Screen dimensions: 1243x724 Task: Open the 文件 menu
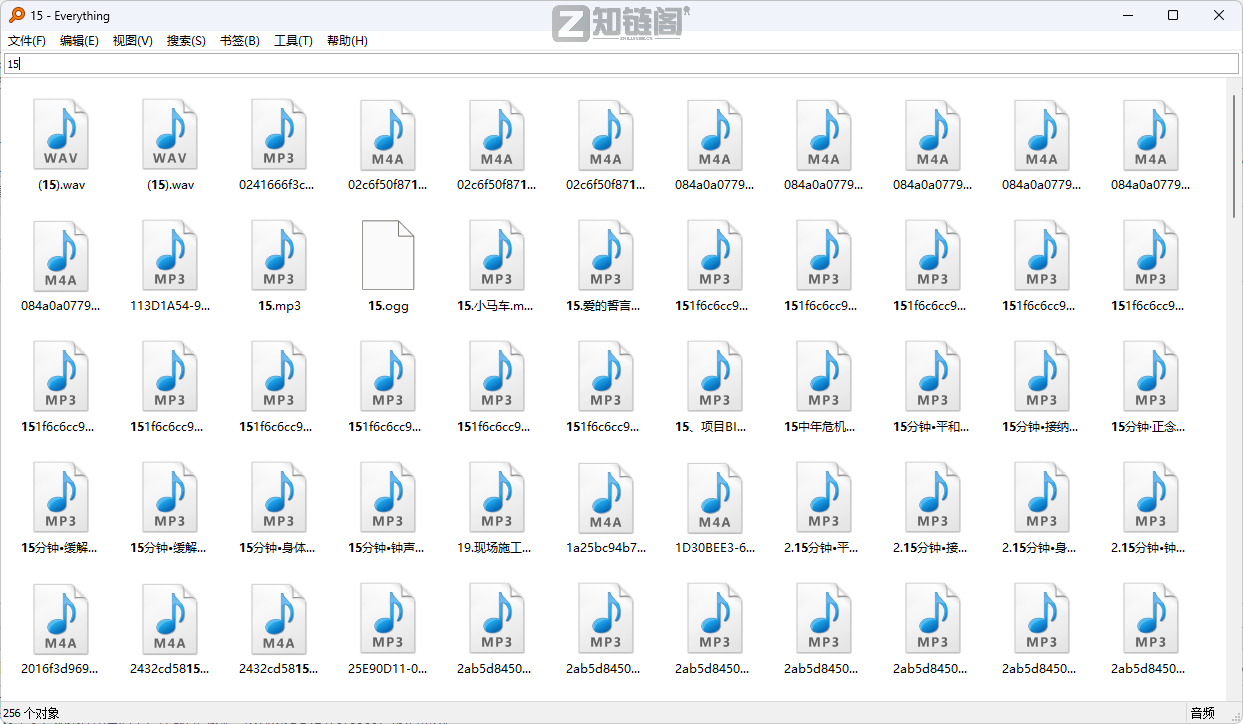coord(25,40)
